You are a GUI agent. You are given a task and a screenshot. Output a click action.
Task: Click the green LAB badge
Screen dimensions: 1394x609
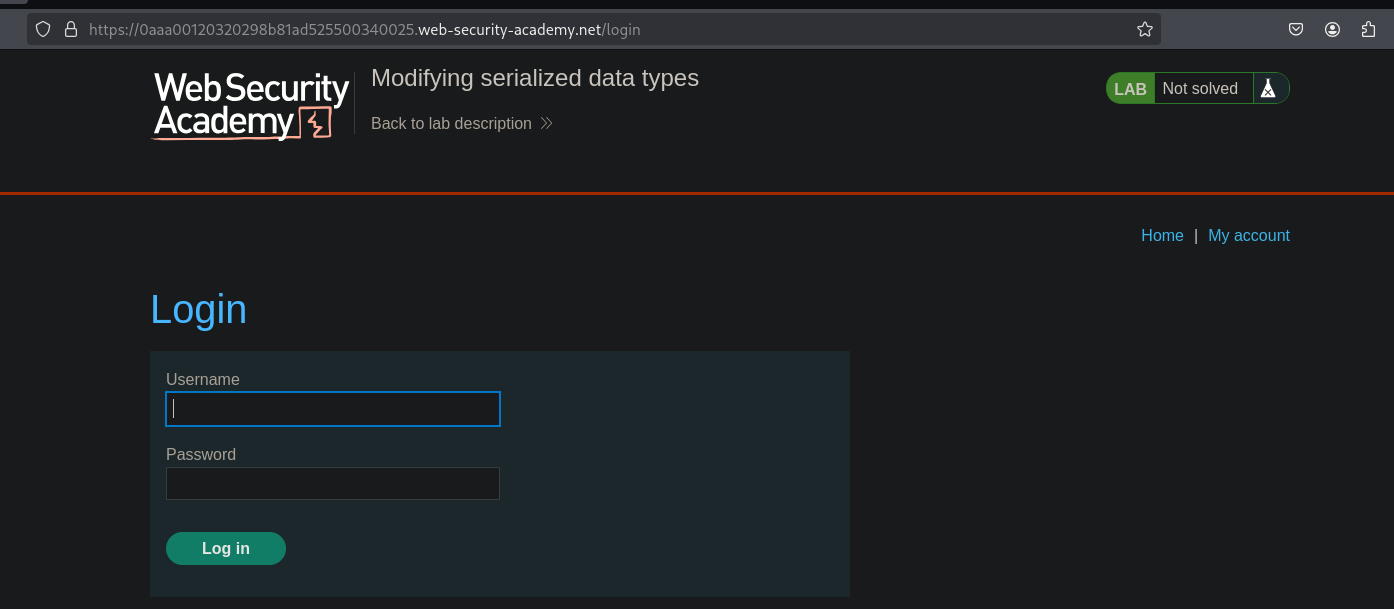click(x=1131, y=89)
